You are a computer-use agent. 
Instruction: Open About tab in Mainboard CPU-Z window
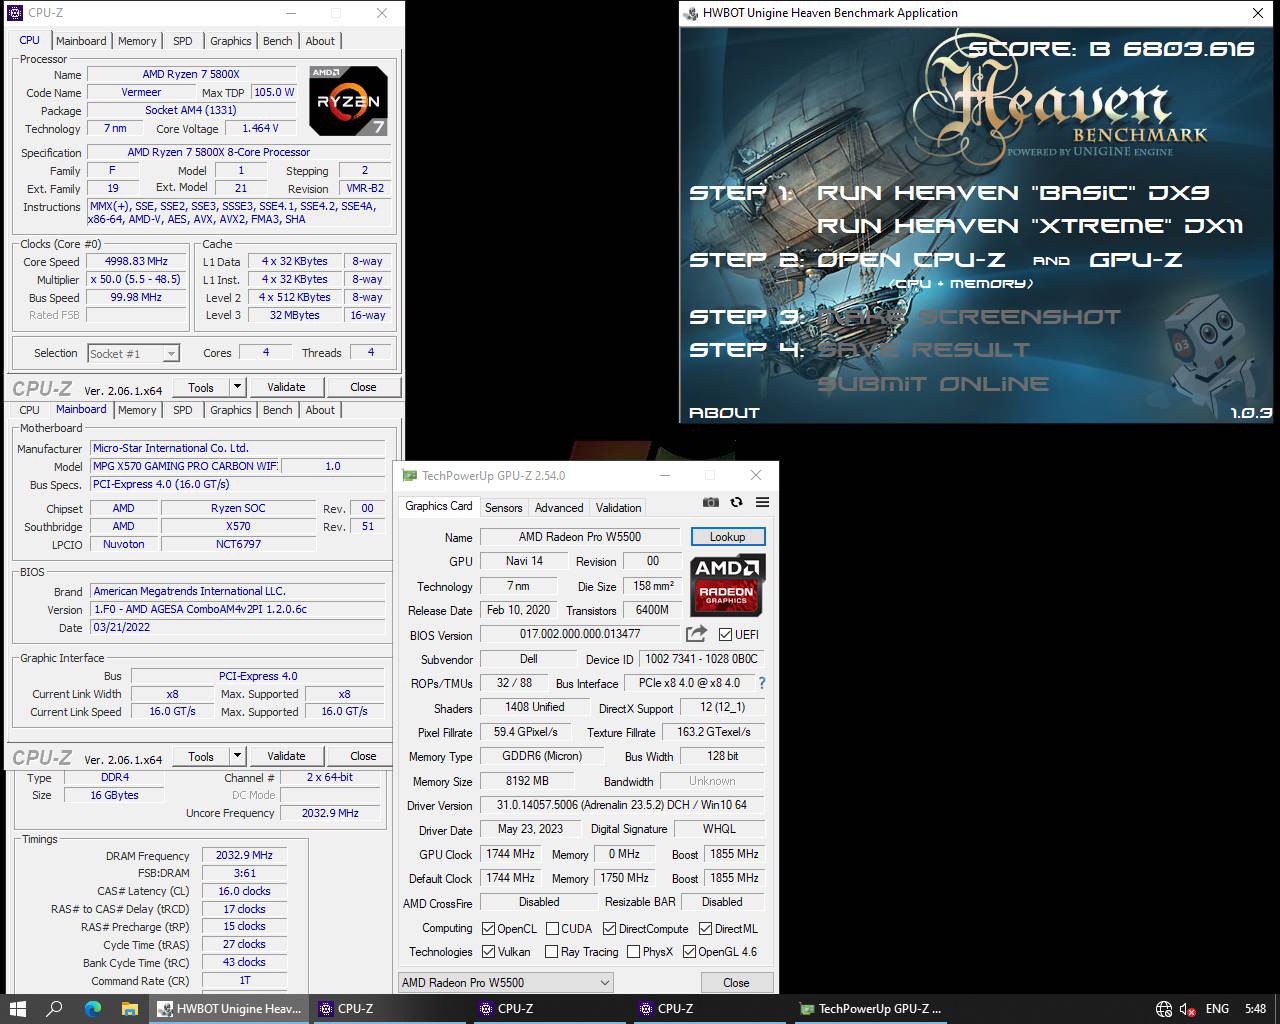coord(320,410)
